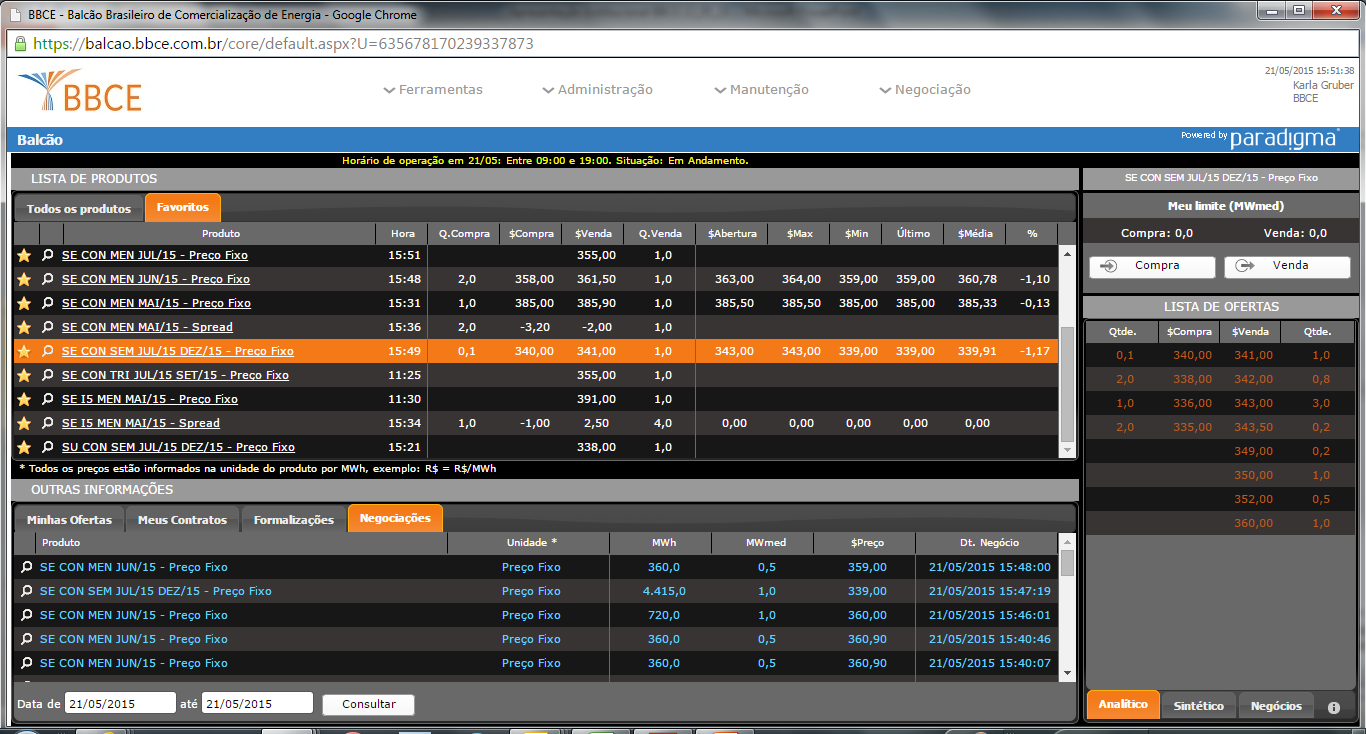
Task: Click the Venda button
Action: point(1286,266)
